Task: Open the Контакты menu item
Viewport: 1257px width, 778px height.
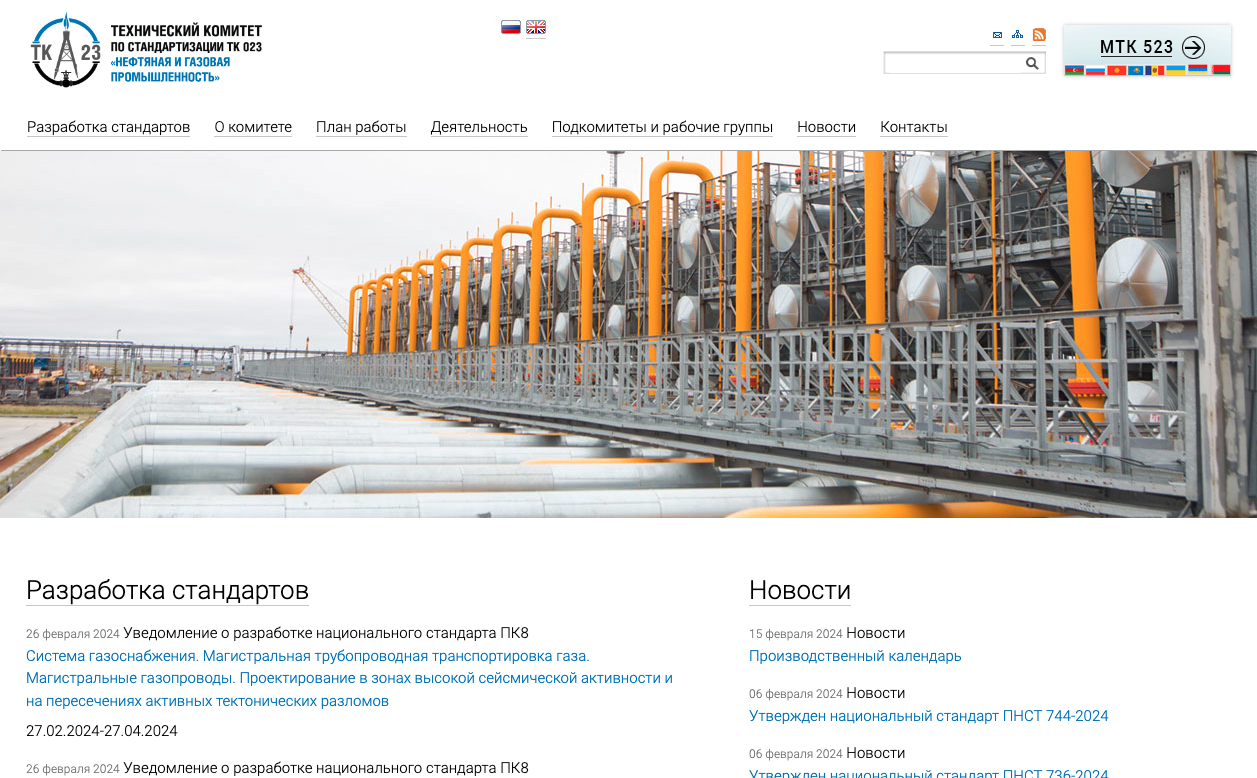Action: pyautogui.click(x=913, y=127)
